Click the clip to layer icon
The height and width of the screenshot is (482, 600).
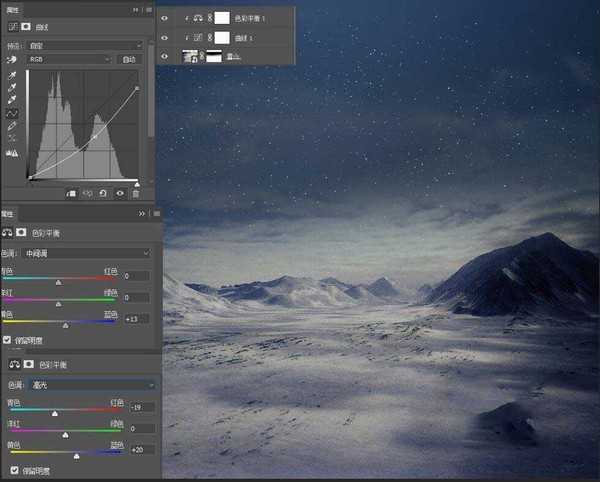pyautogui.click(x=71, y=193)
